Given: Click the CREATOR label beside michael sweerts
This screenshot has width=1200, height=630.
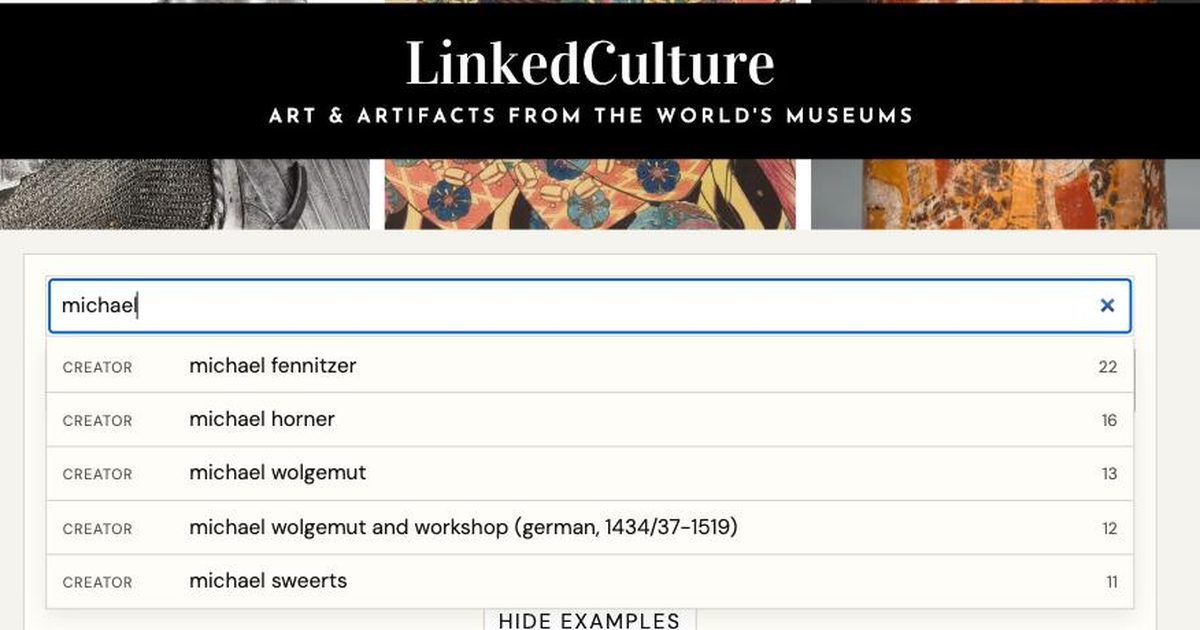Looking at the screenshot, I should click(x=97, y=582).
